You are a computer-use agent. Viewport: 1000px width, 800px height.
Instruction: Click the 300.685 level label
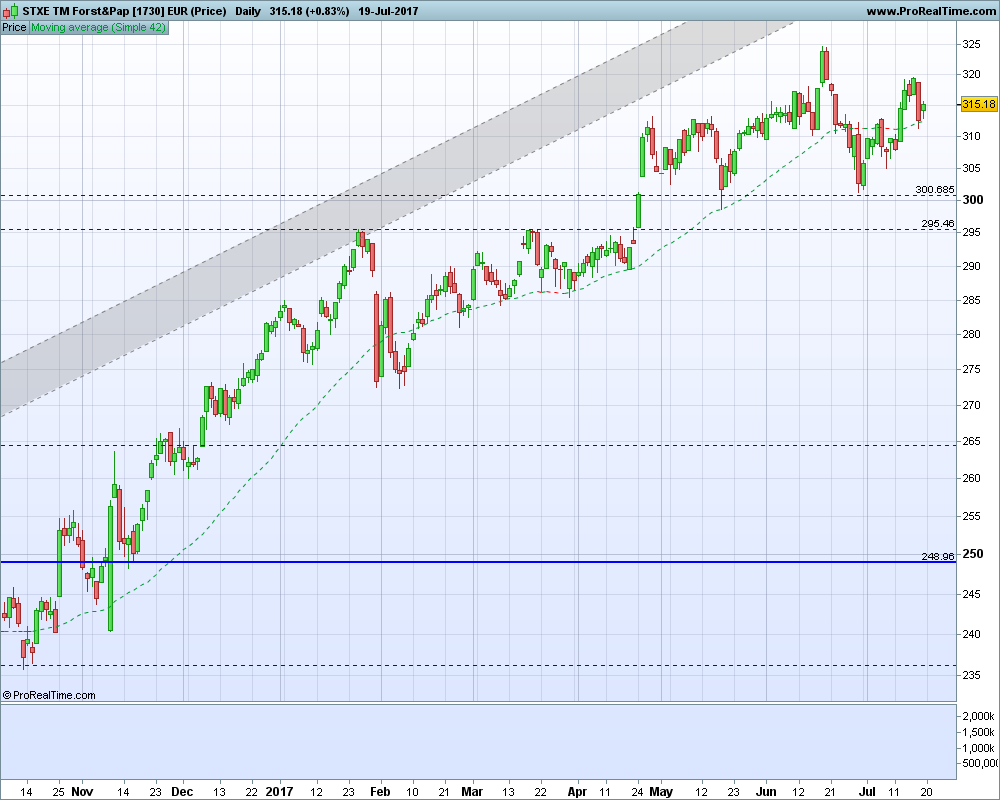[934, 189]
